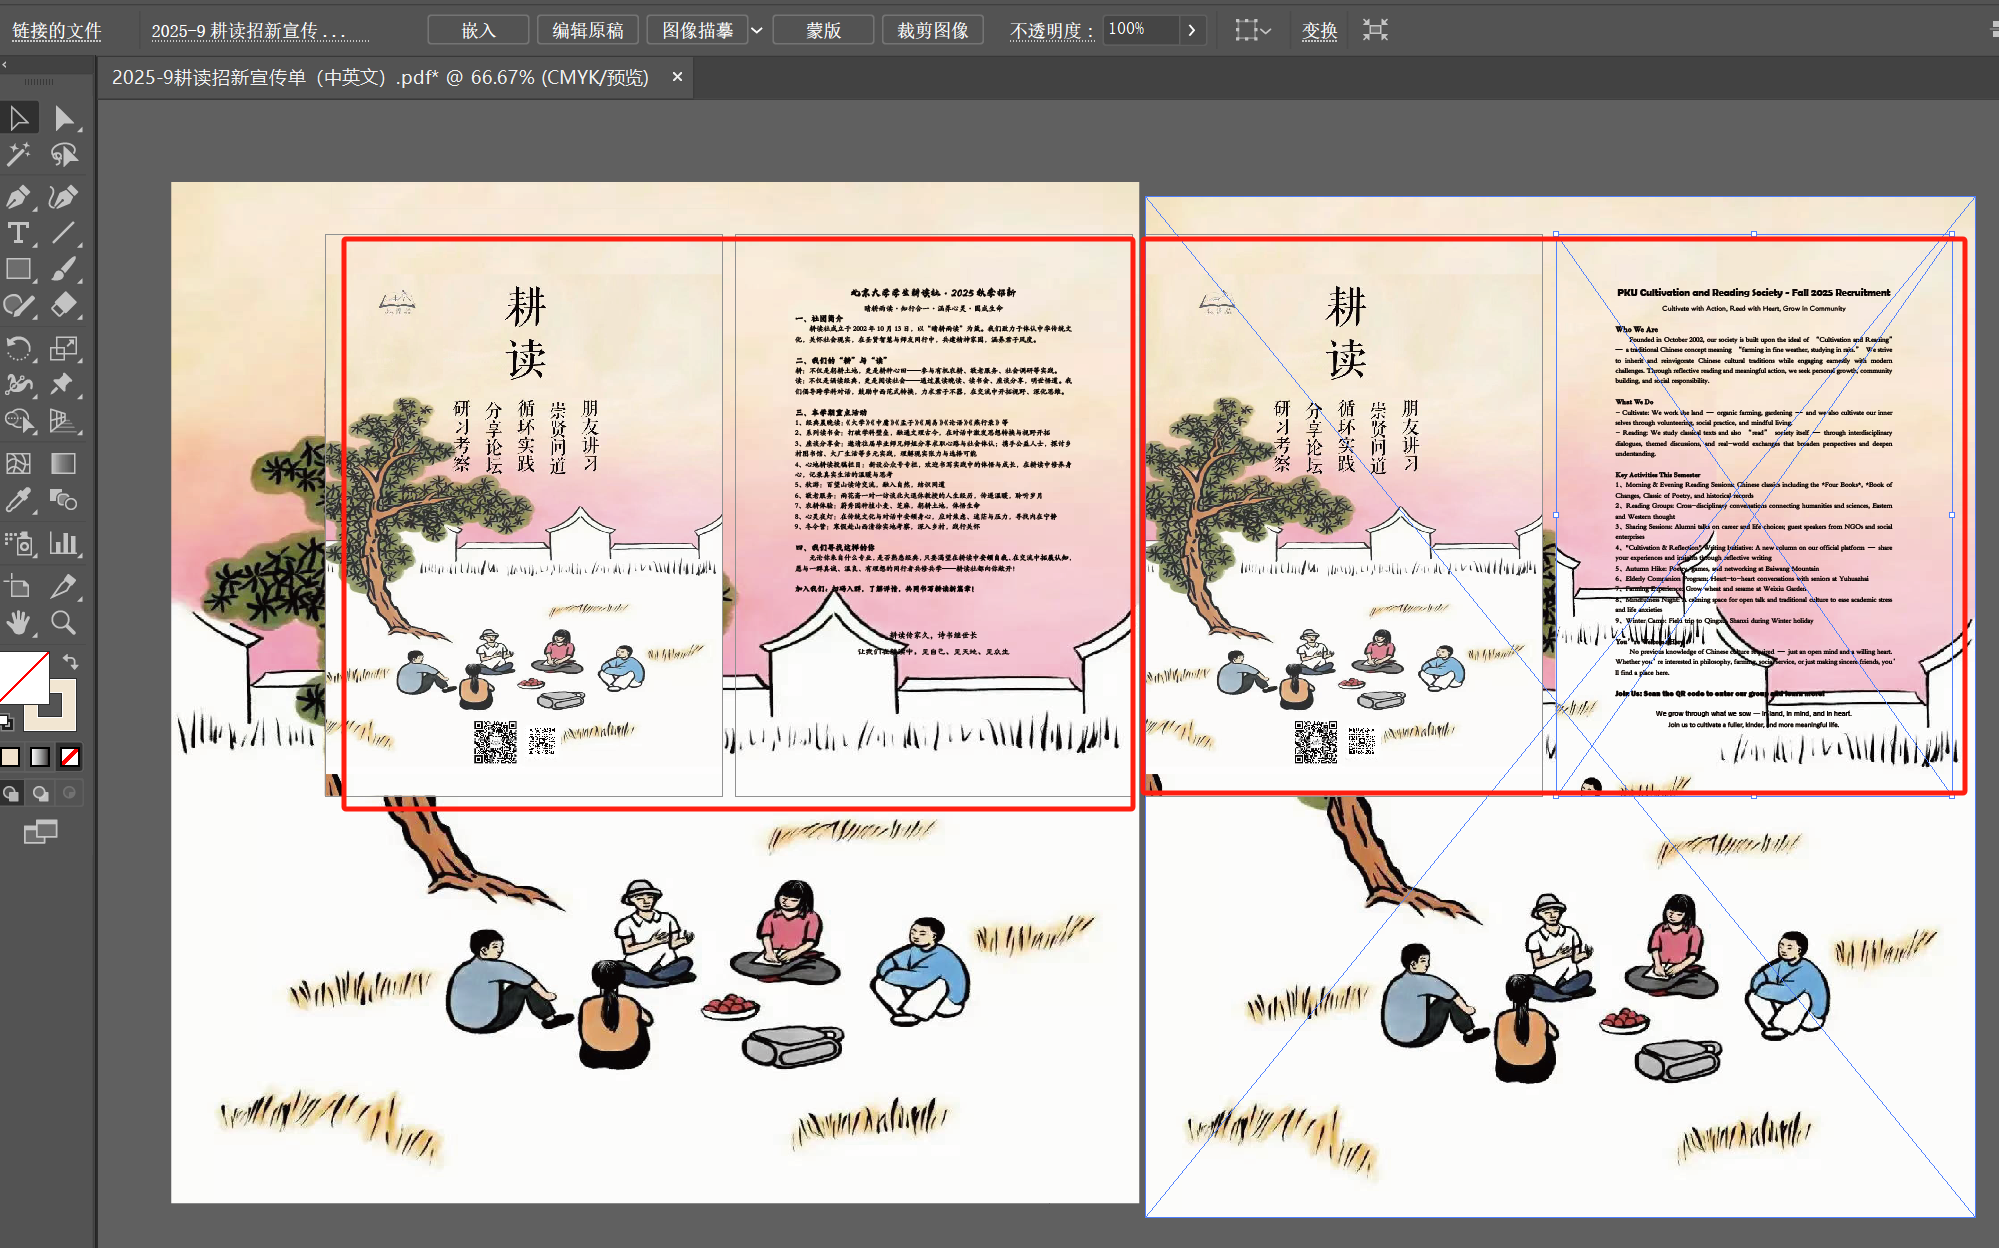The width and height of the screenshot is (1999, 1248).
Task: Click the 裁剪图像 button
Action: pos(932,30)
